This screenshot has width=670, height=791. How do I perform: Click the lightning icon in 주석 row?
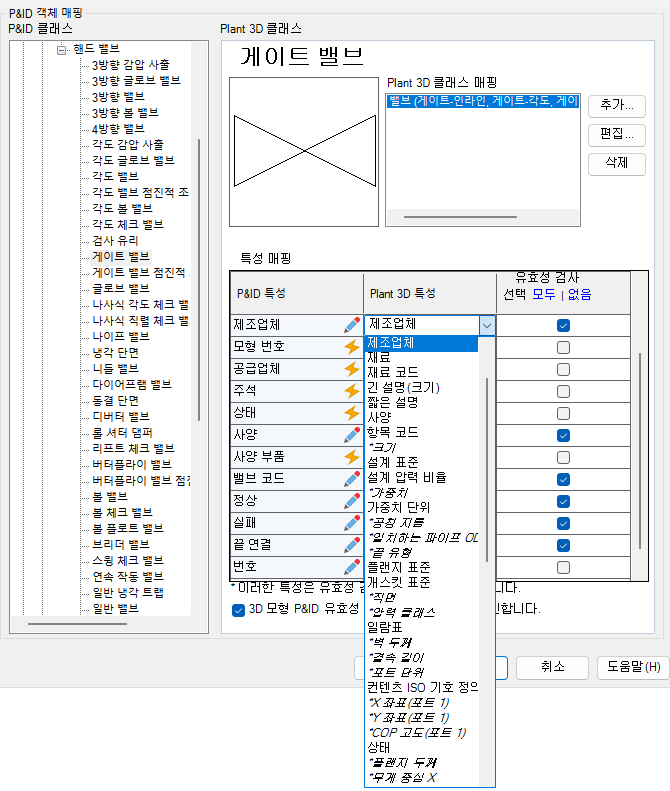(x=352, y=391)
